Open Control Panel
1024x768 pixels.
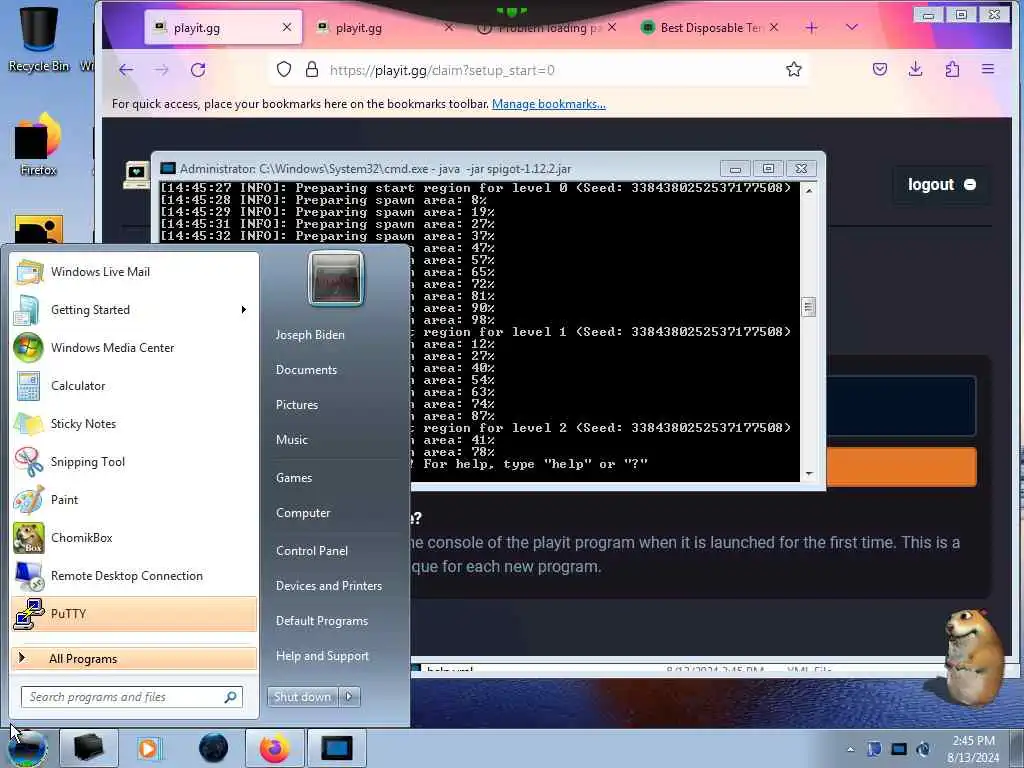pos(312,551)
